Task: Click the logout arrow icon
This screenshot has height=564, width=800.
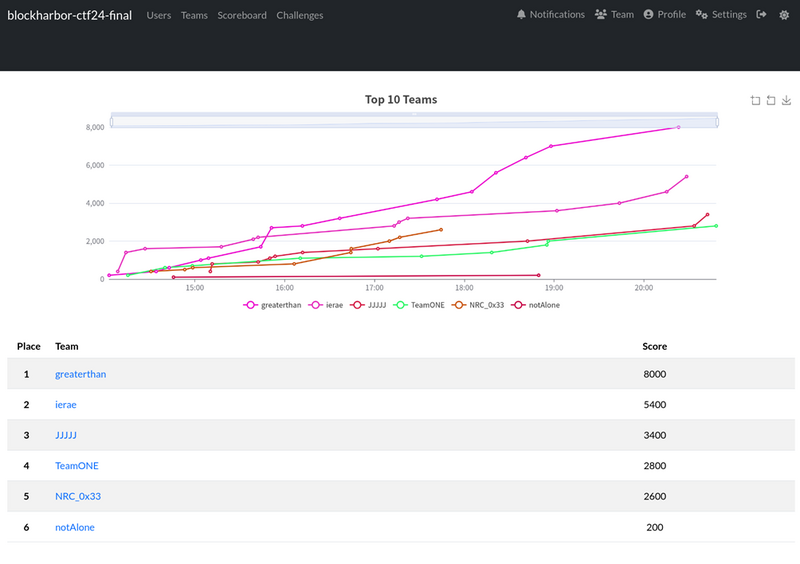Action: [762, 15]
